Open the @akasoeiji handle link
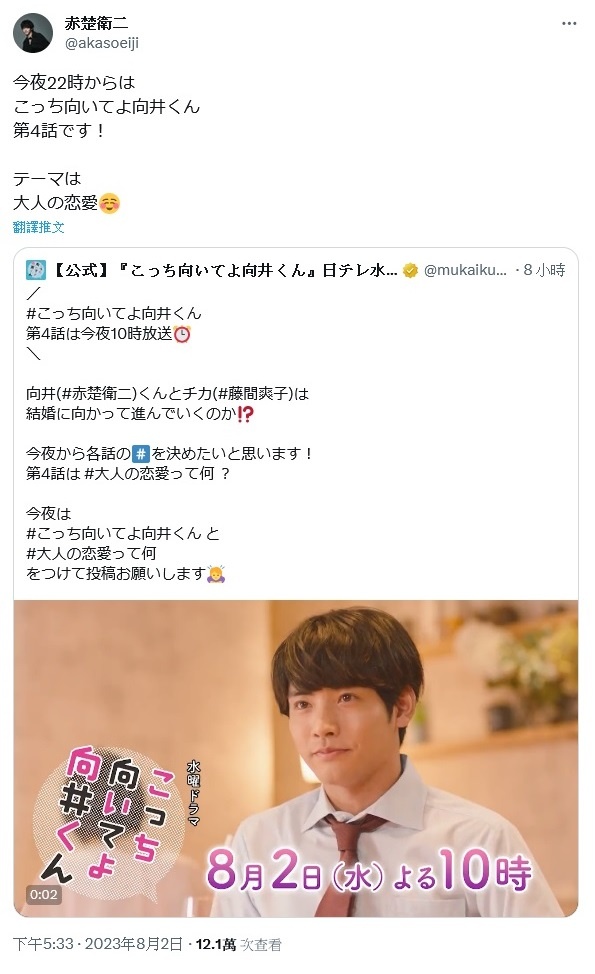 point(102,43)
